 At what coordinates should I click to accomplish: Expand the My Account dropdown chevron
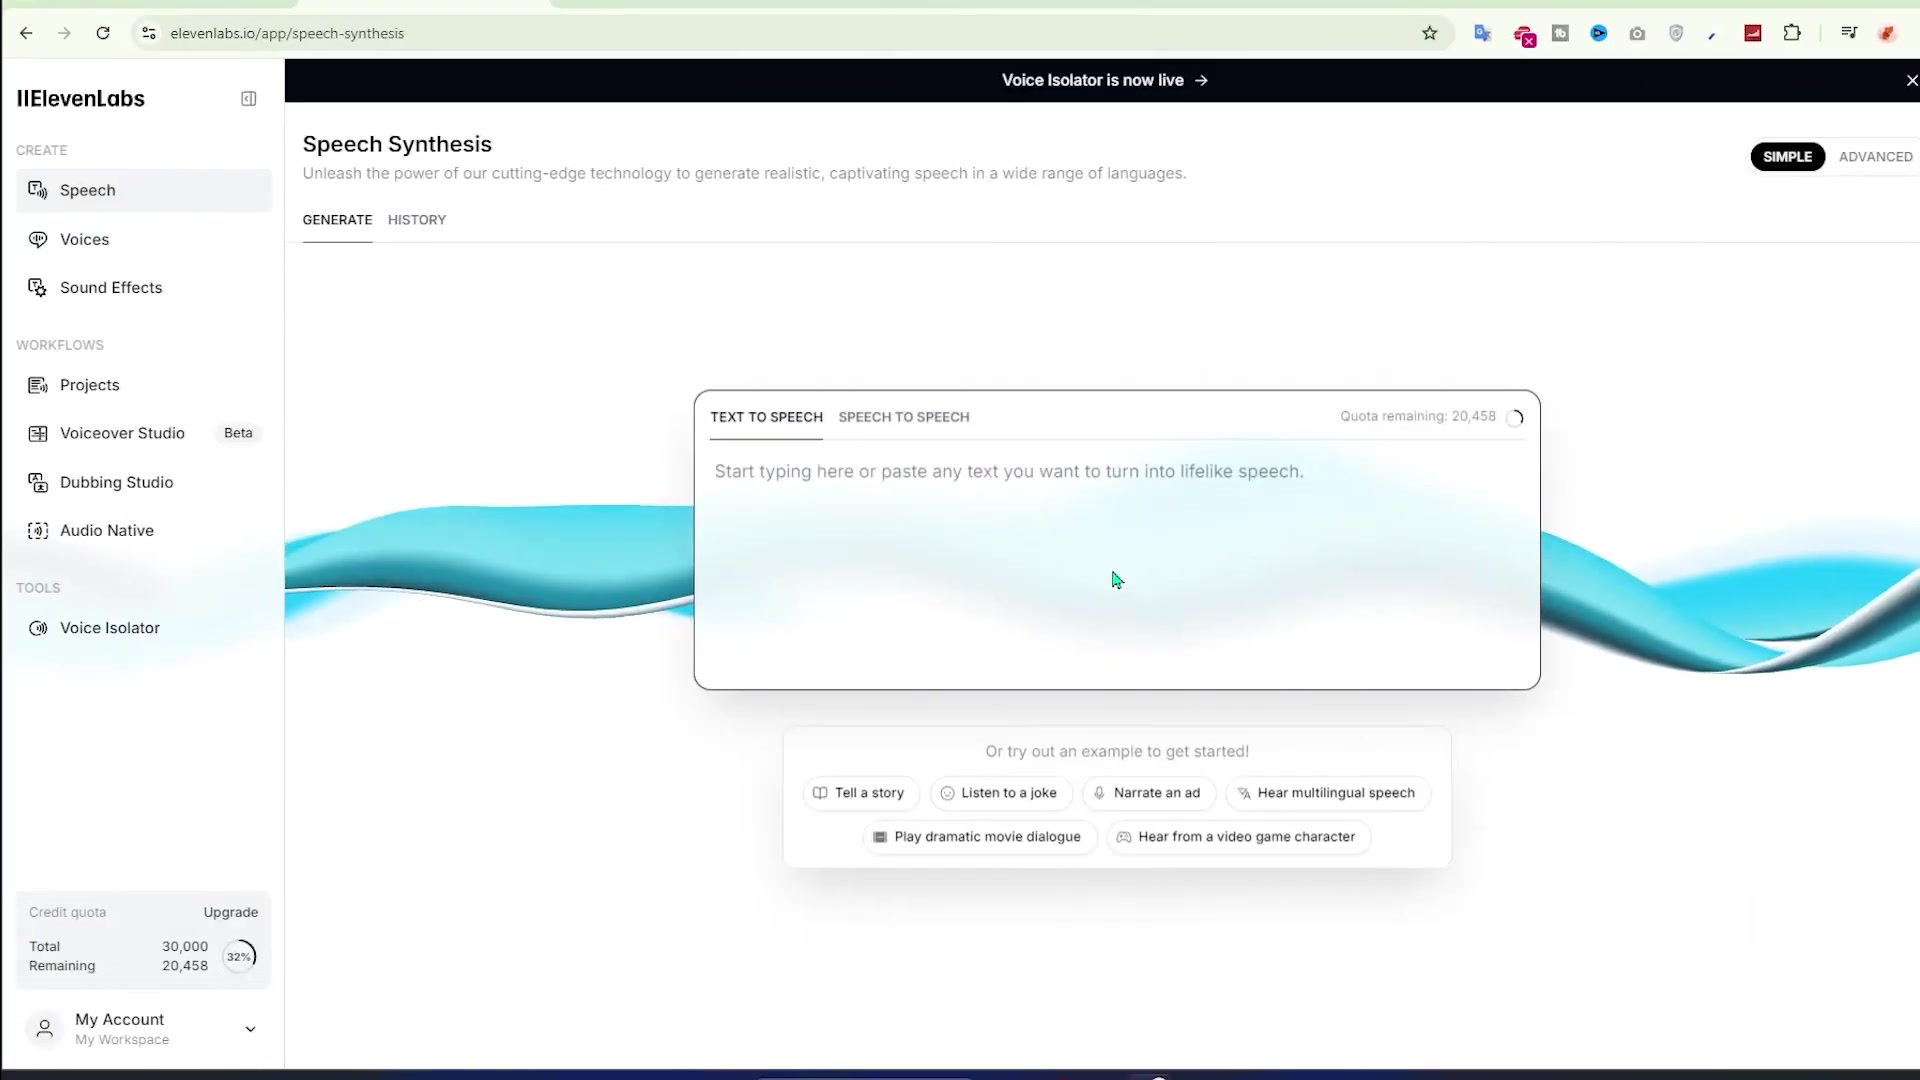[250, 1029]
